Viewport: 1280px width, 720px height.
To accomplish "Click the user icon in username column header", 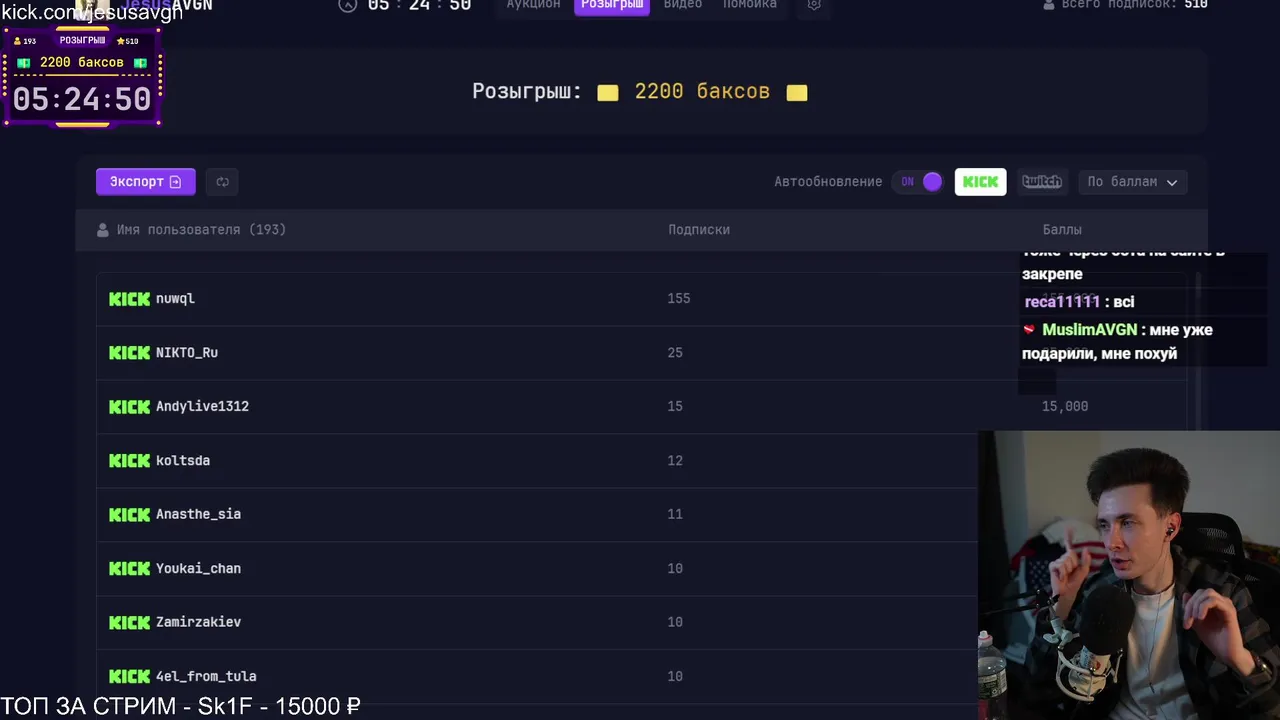I will pos(102,230).
